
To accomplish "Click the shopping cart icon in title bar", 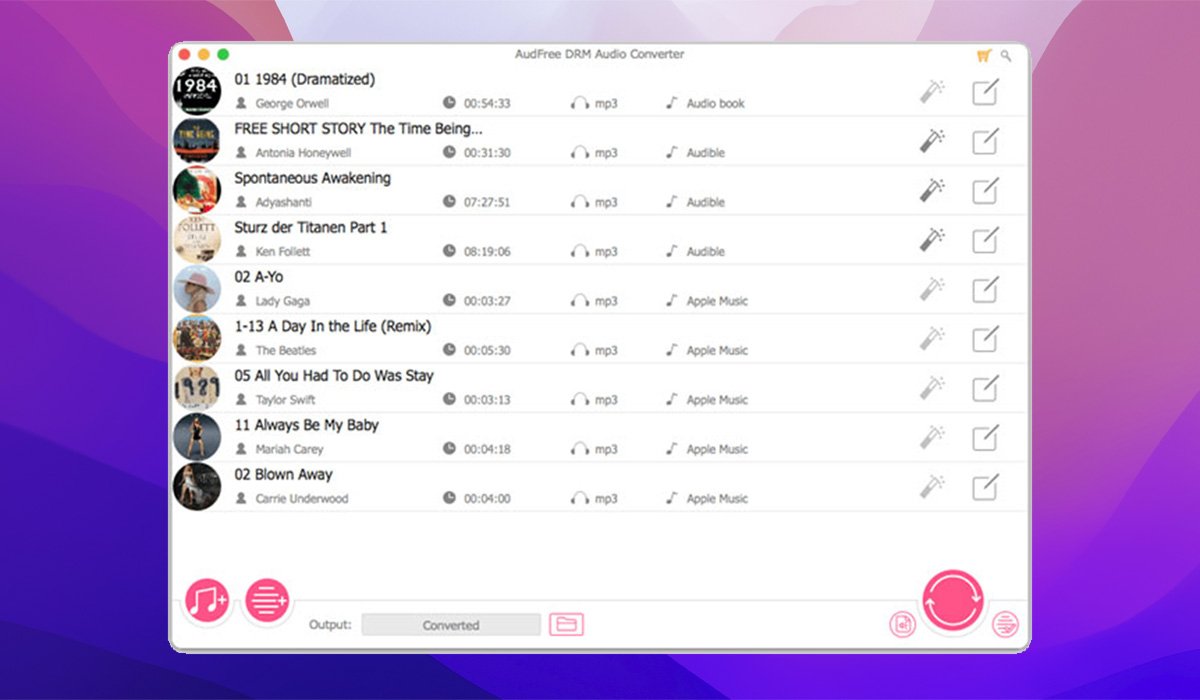I will click(983, 56).
